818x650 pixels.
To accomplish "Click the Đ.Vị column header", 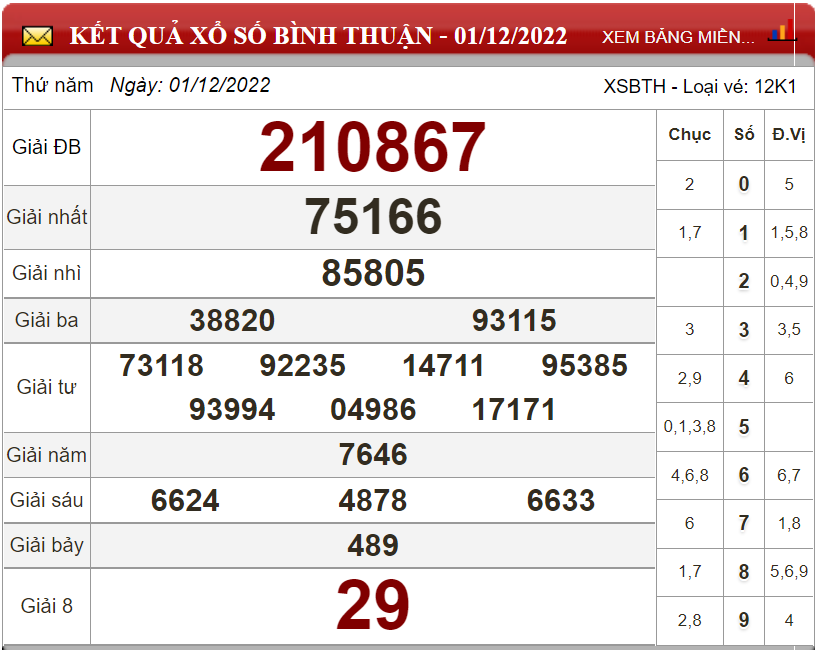I will 789,135.
